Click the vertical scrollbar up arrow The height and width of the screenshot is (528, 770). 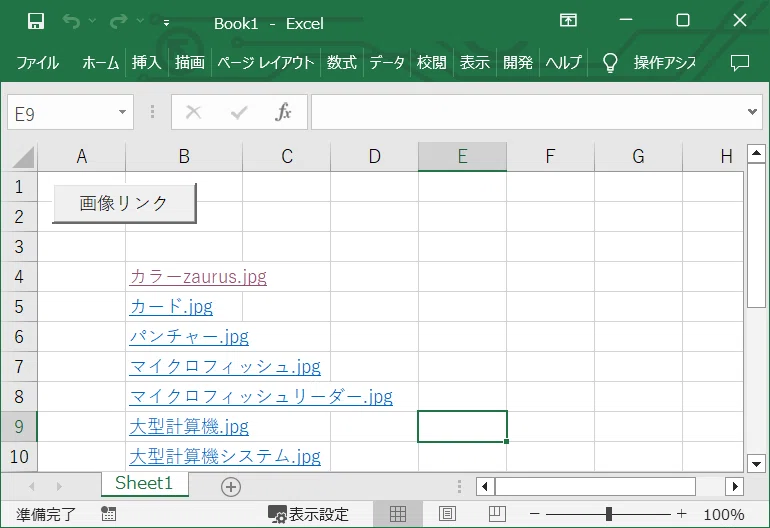click(x=756, y=154)
